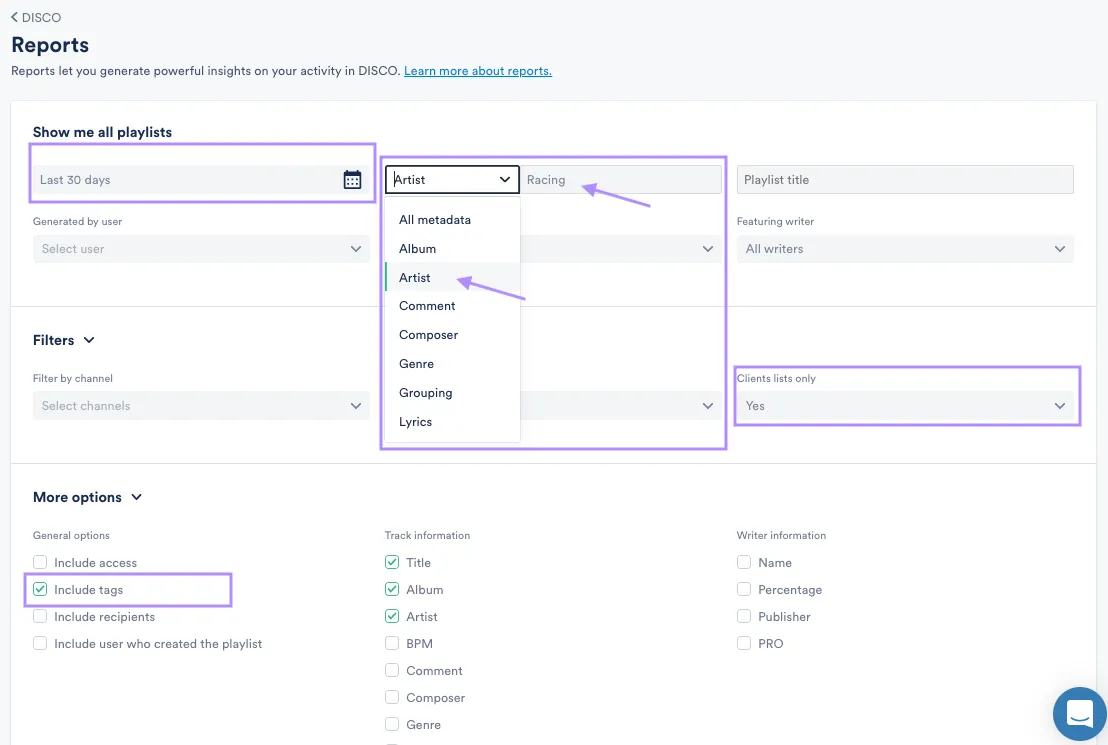Collapse the Filters section chevron
The height and width of the screenshot is (745, 1108).
click(89, 341)
